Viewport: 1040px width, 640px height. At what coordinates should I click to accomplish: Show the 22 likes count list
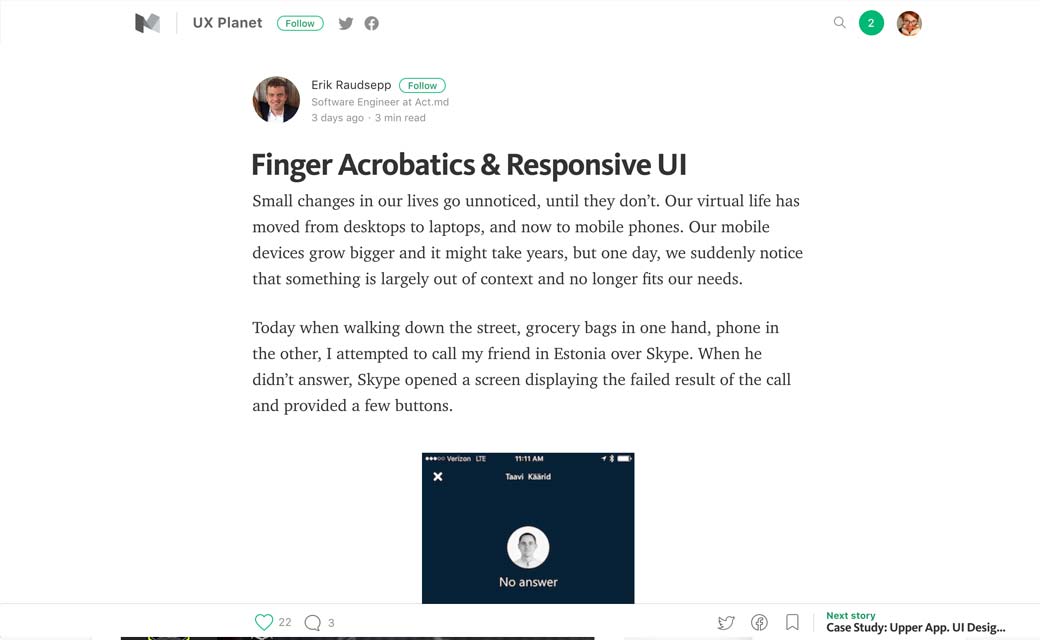(285, 622)
